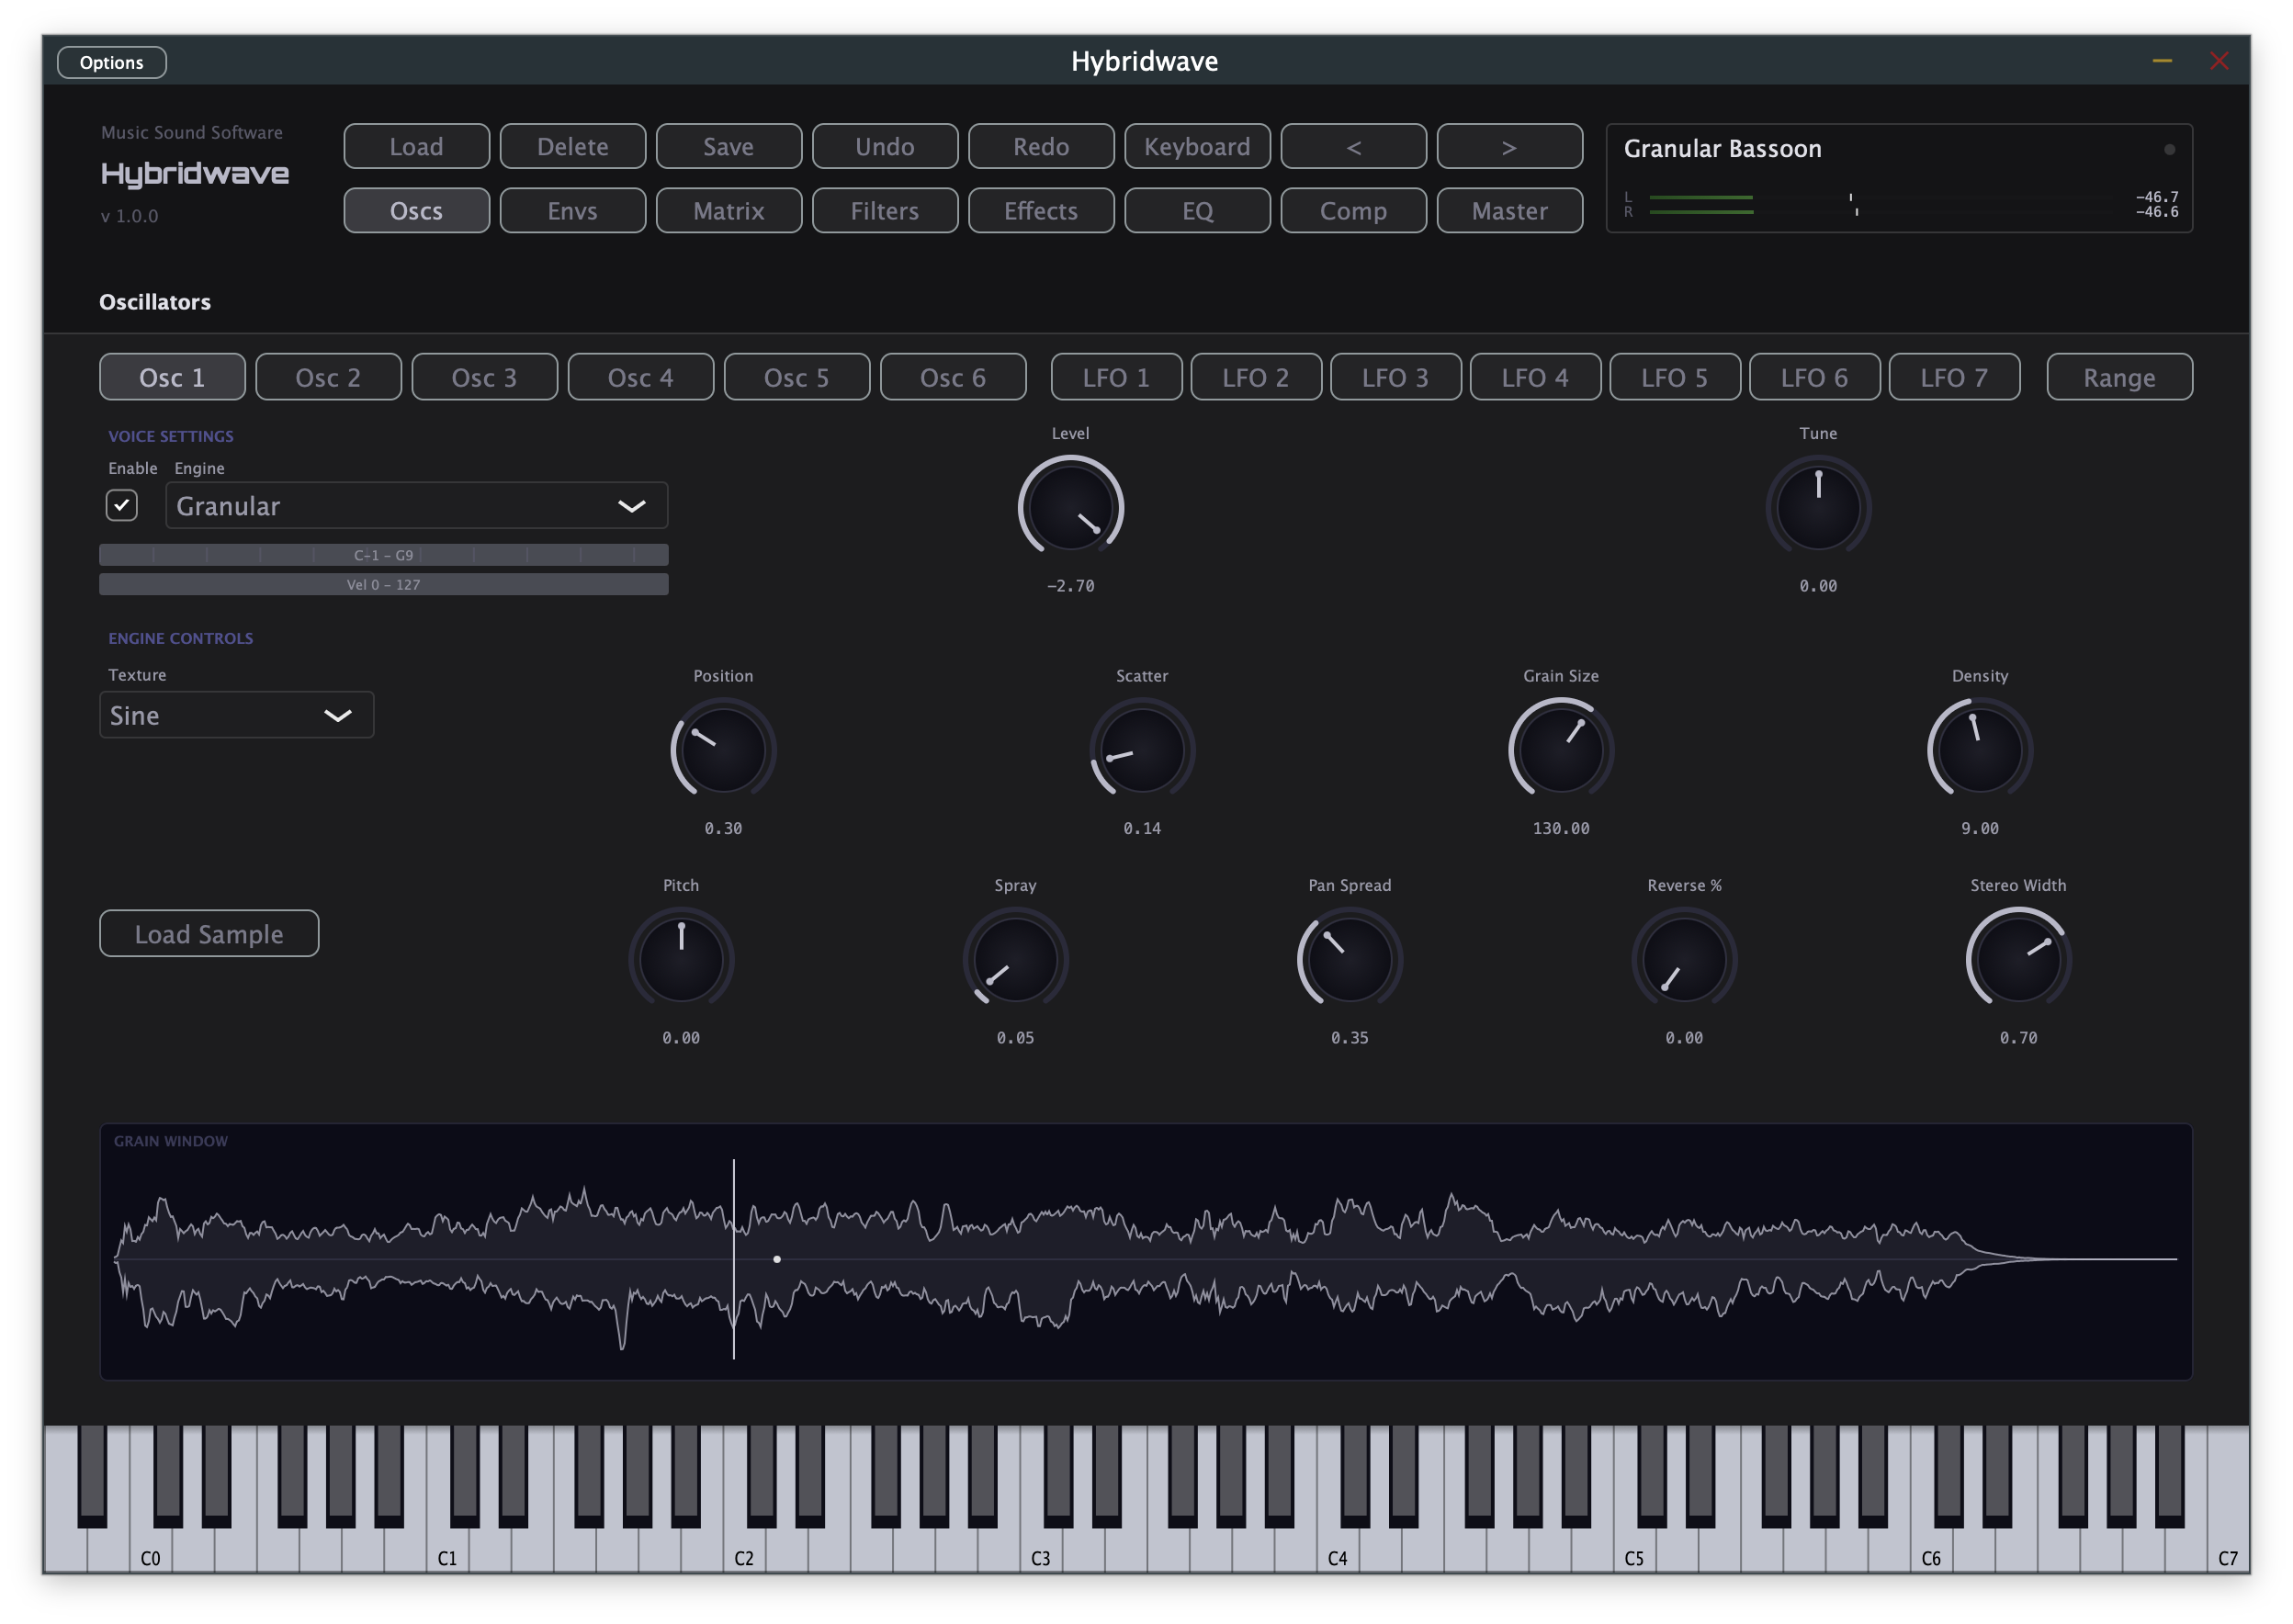Image resolution: width=2293 pixels, height=1624 pixels.
Task: Click the Stereo Width knob
Action: pyautogui.click(x=2017, y=959)
